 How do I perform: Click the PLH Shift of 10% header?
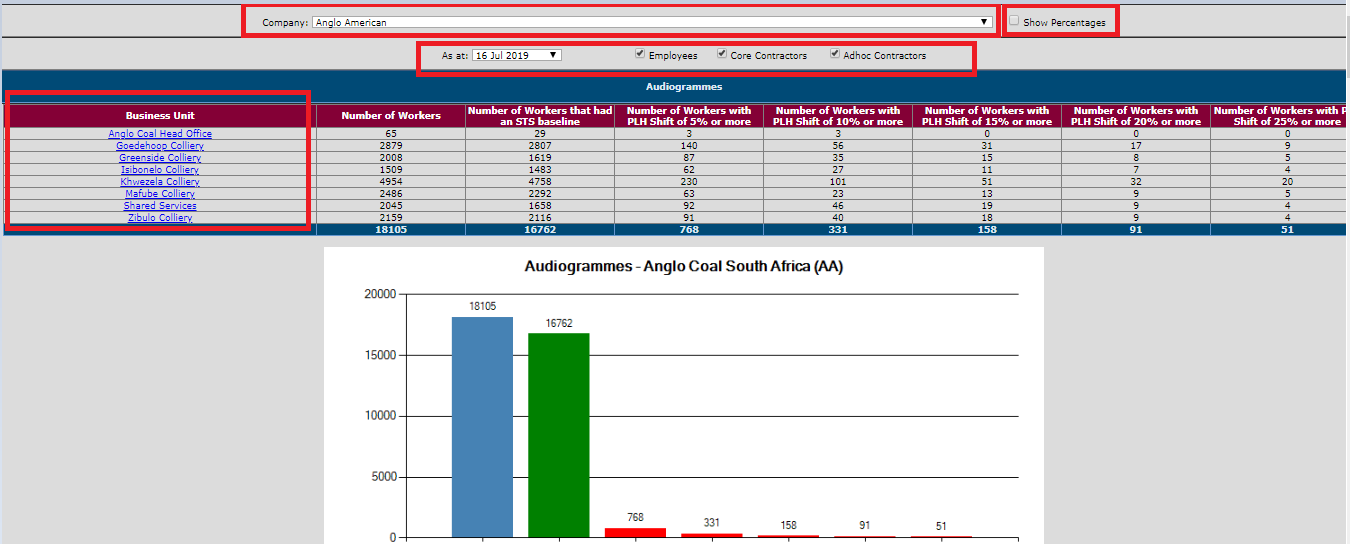click(x=838, y=116)
